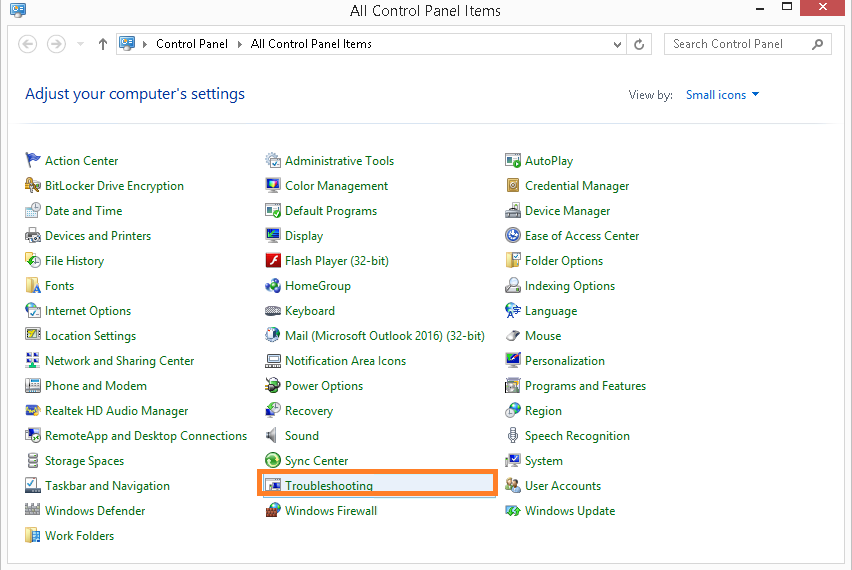Image resolution: width=852 pixels, height=570 pixels.
Task: Click the Sound speaker icon
Action: [x=273, y=435]
